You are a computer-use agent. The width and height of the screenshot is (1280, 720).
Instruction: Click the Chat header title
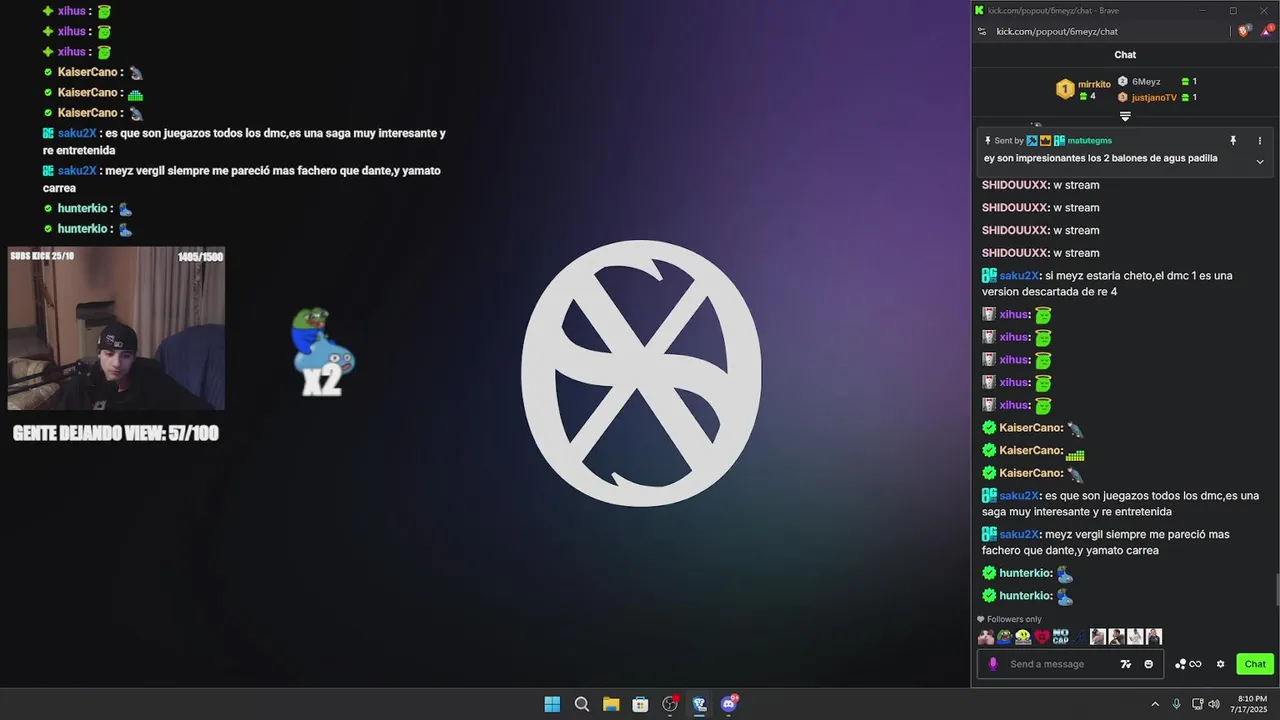coord(1125,55)
